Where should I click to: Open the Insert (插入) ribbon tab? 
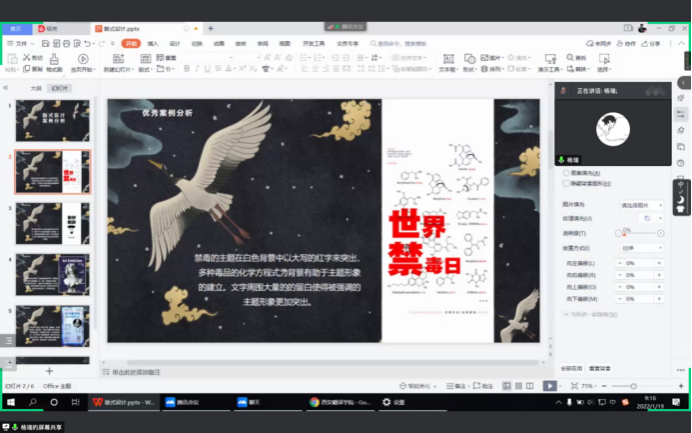tap(153, 44)
